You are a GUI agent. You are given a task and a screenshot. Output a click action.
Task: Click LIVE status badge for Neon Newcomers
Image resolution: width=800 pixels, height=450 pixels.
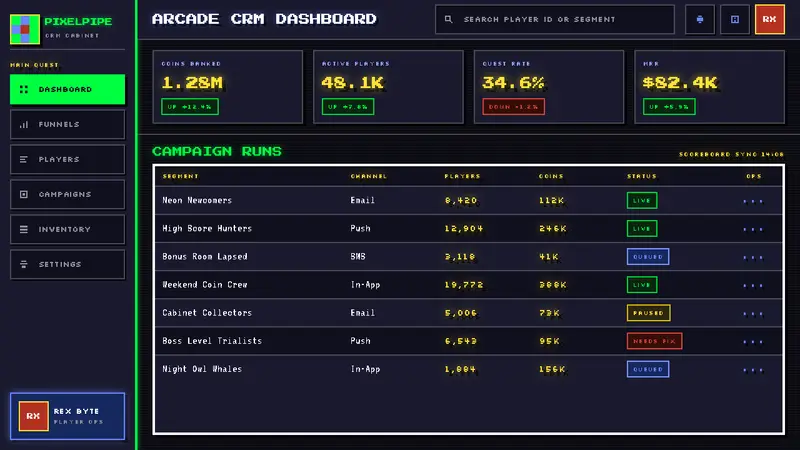[642, 201]
